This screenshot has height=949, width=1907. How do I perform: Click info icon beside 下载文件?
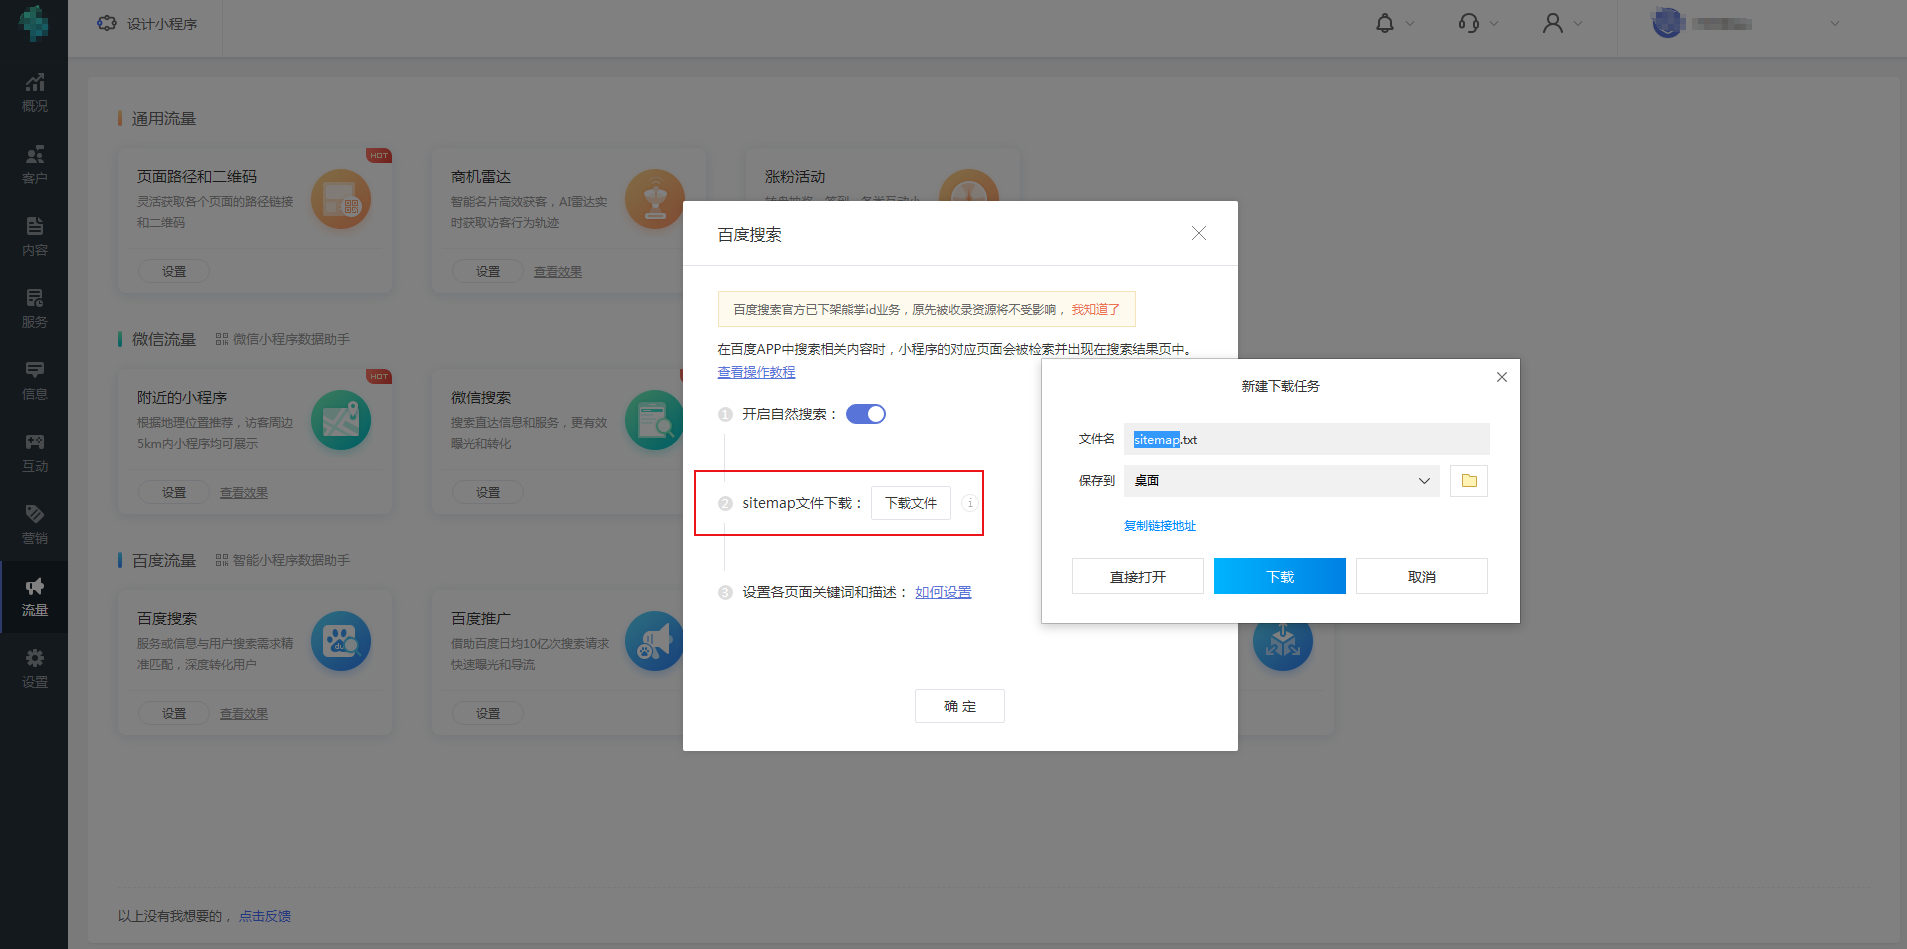click(x=969, y=503)
